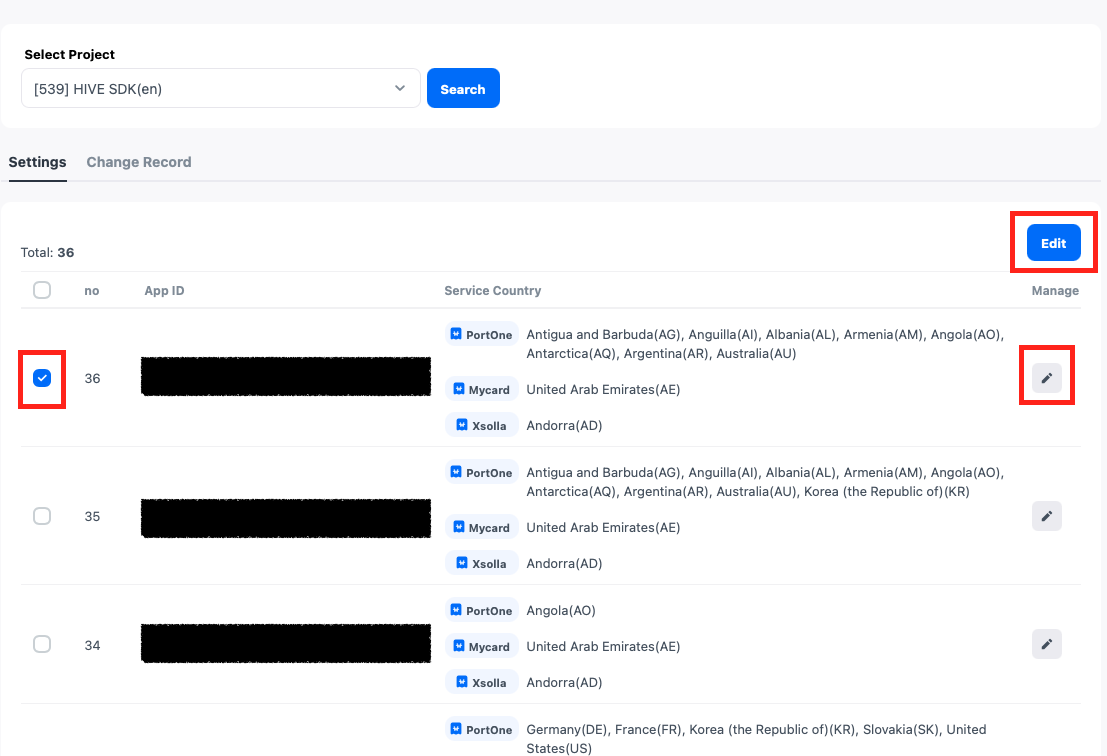
Task: Switch to the Change Record tab
Action: pyautogui.click(x=139, y=162)
